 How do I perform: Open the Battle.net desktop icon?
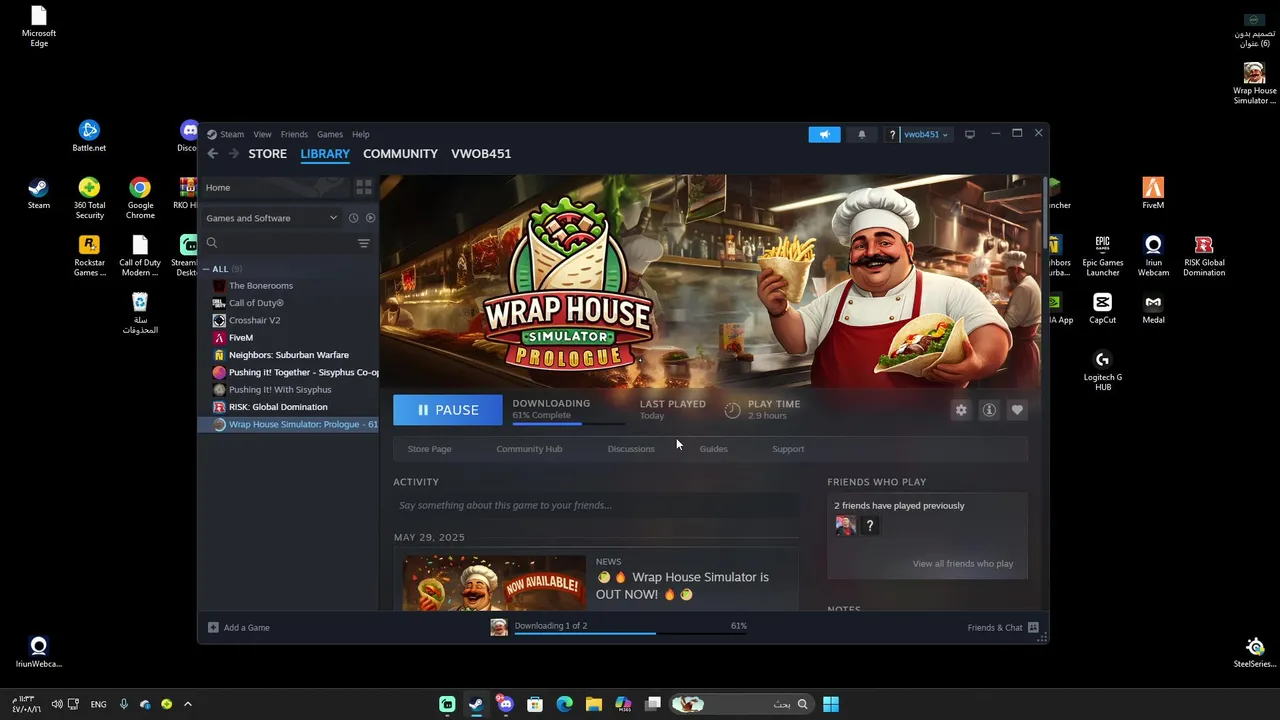tap(89, 136)
